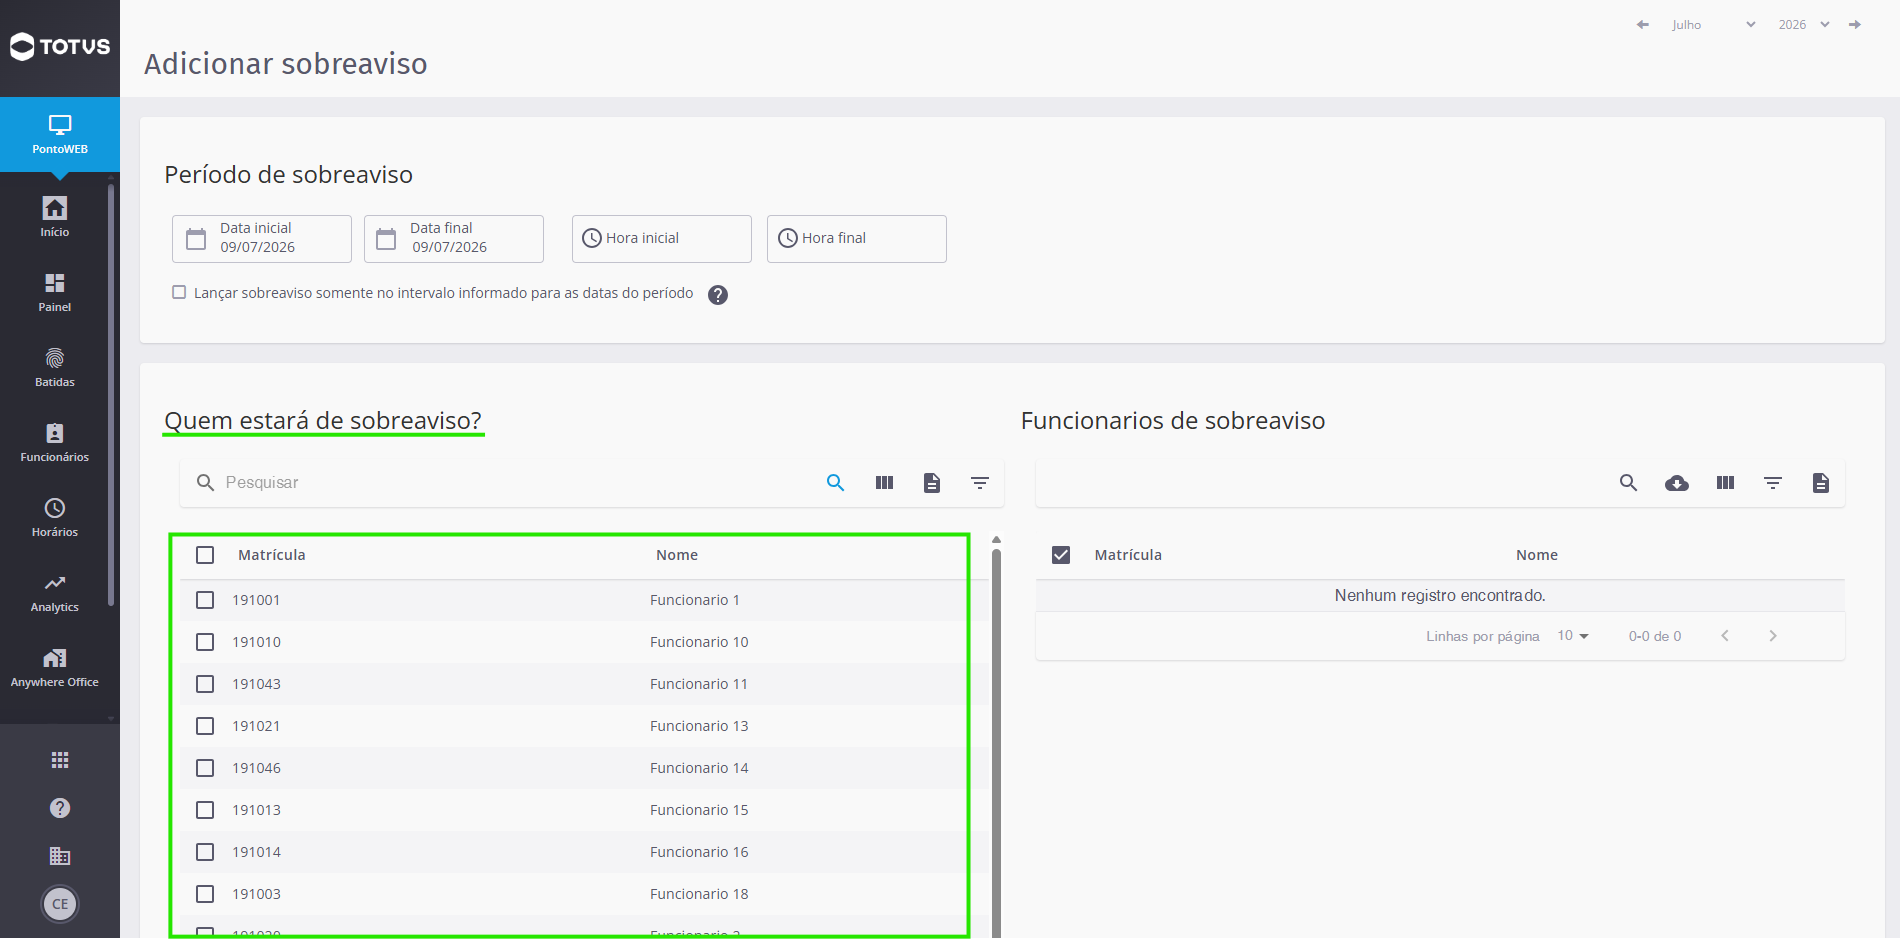Open sidebar help question icon
The height and width of the screenshot is (939, 1900).
tap(60, 808)
